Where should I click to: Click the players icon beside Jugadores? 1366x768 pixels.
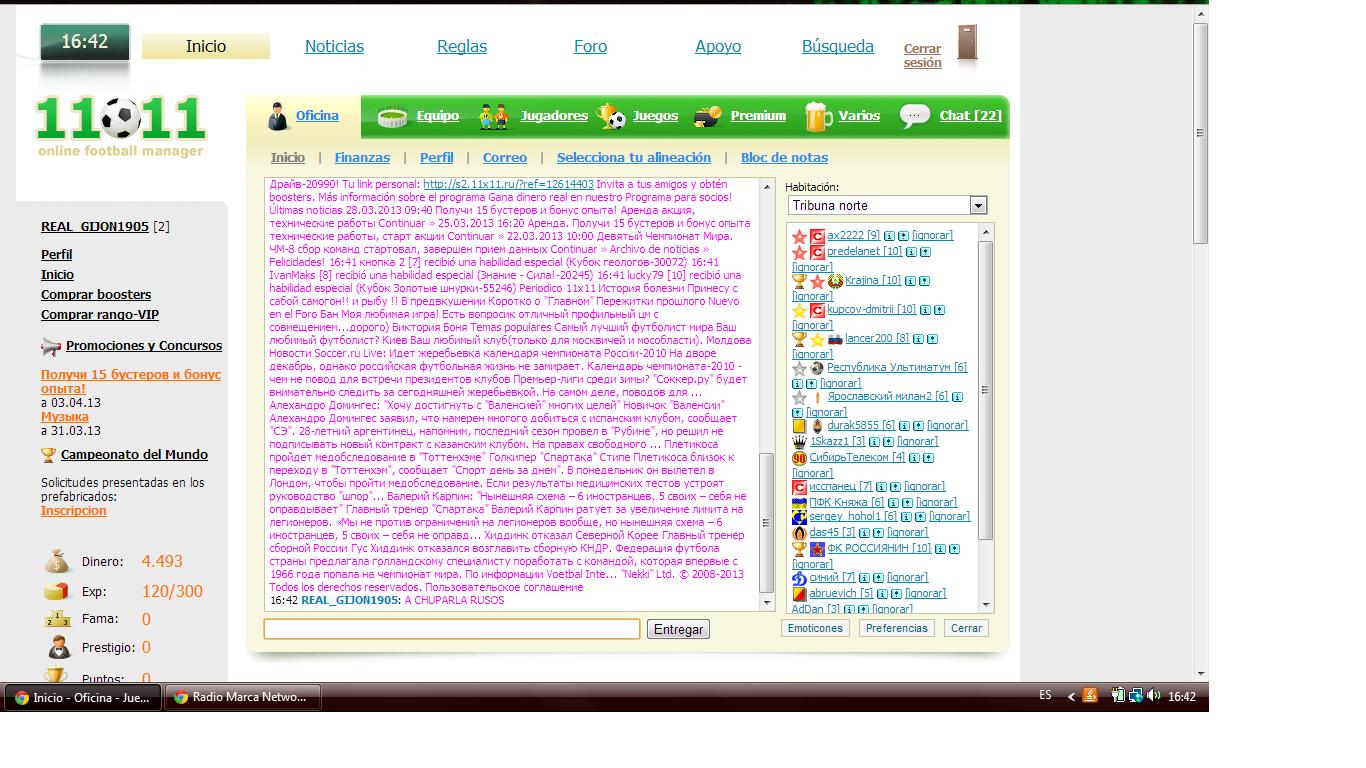click(x=494, y=117)
